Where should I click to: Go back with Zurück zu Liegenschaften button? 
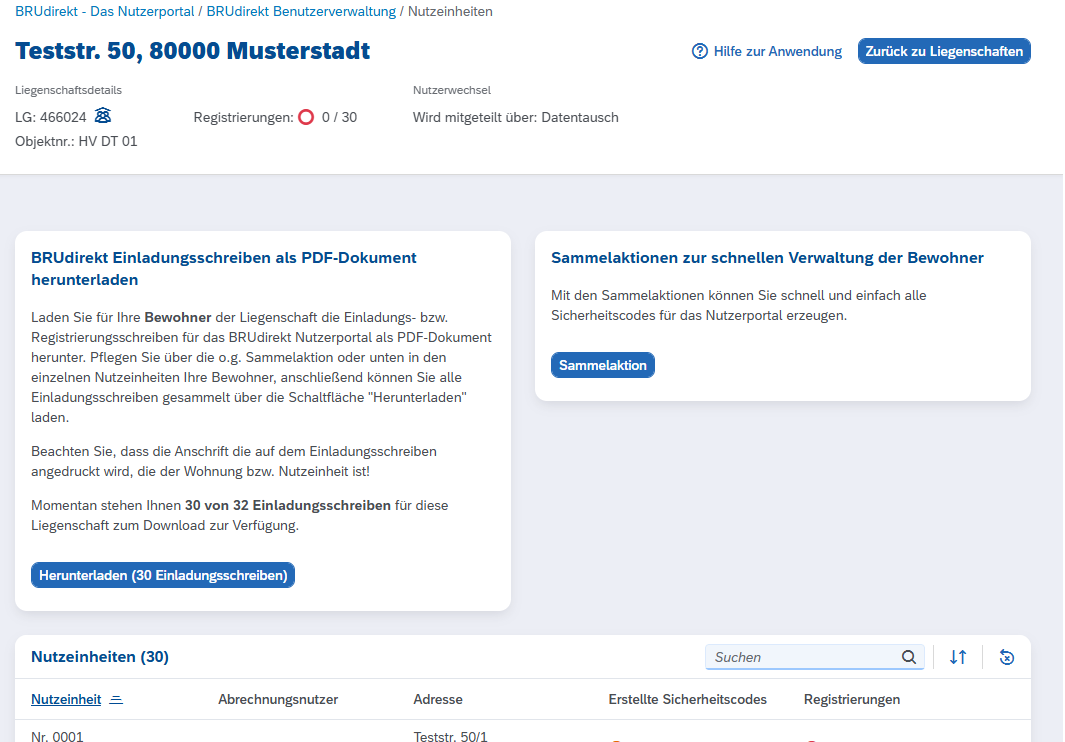click(943, 51)
